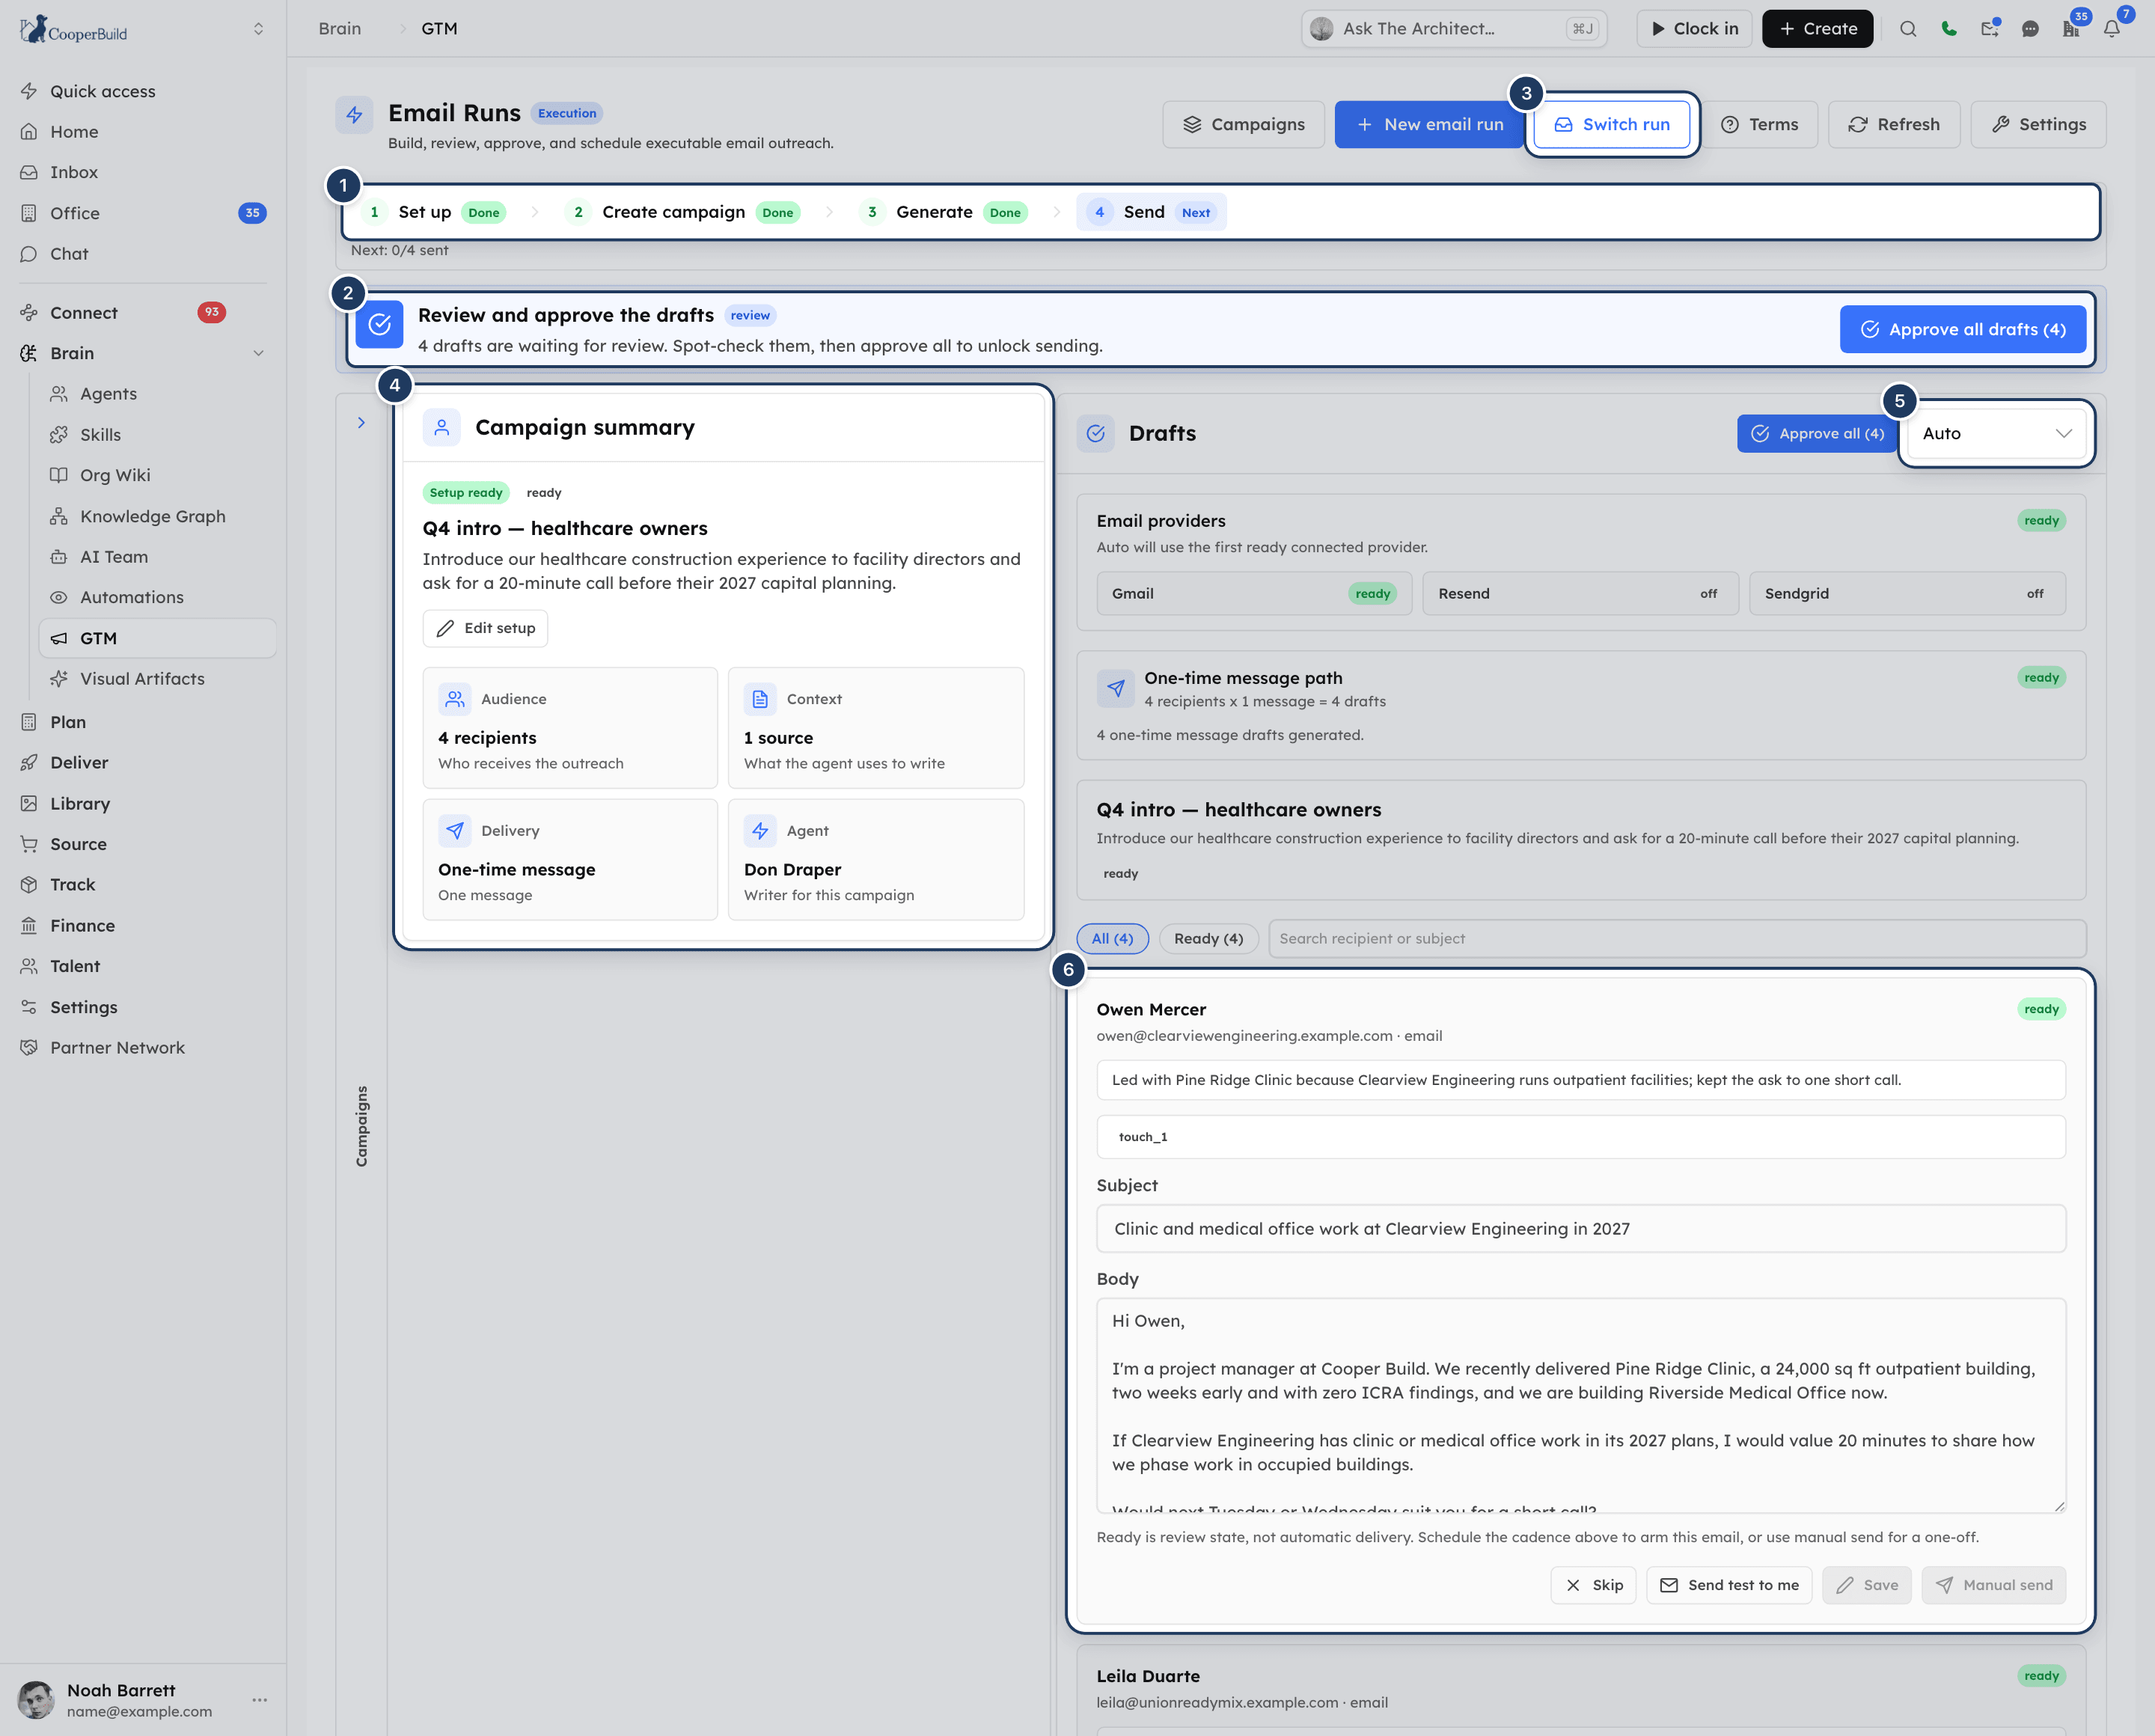
Task: Click the Clock in button
Action: click(x=1694, y=29)
